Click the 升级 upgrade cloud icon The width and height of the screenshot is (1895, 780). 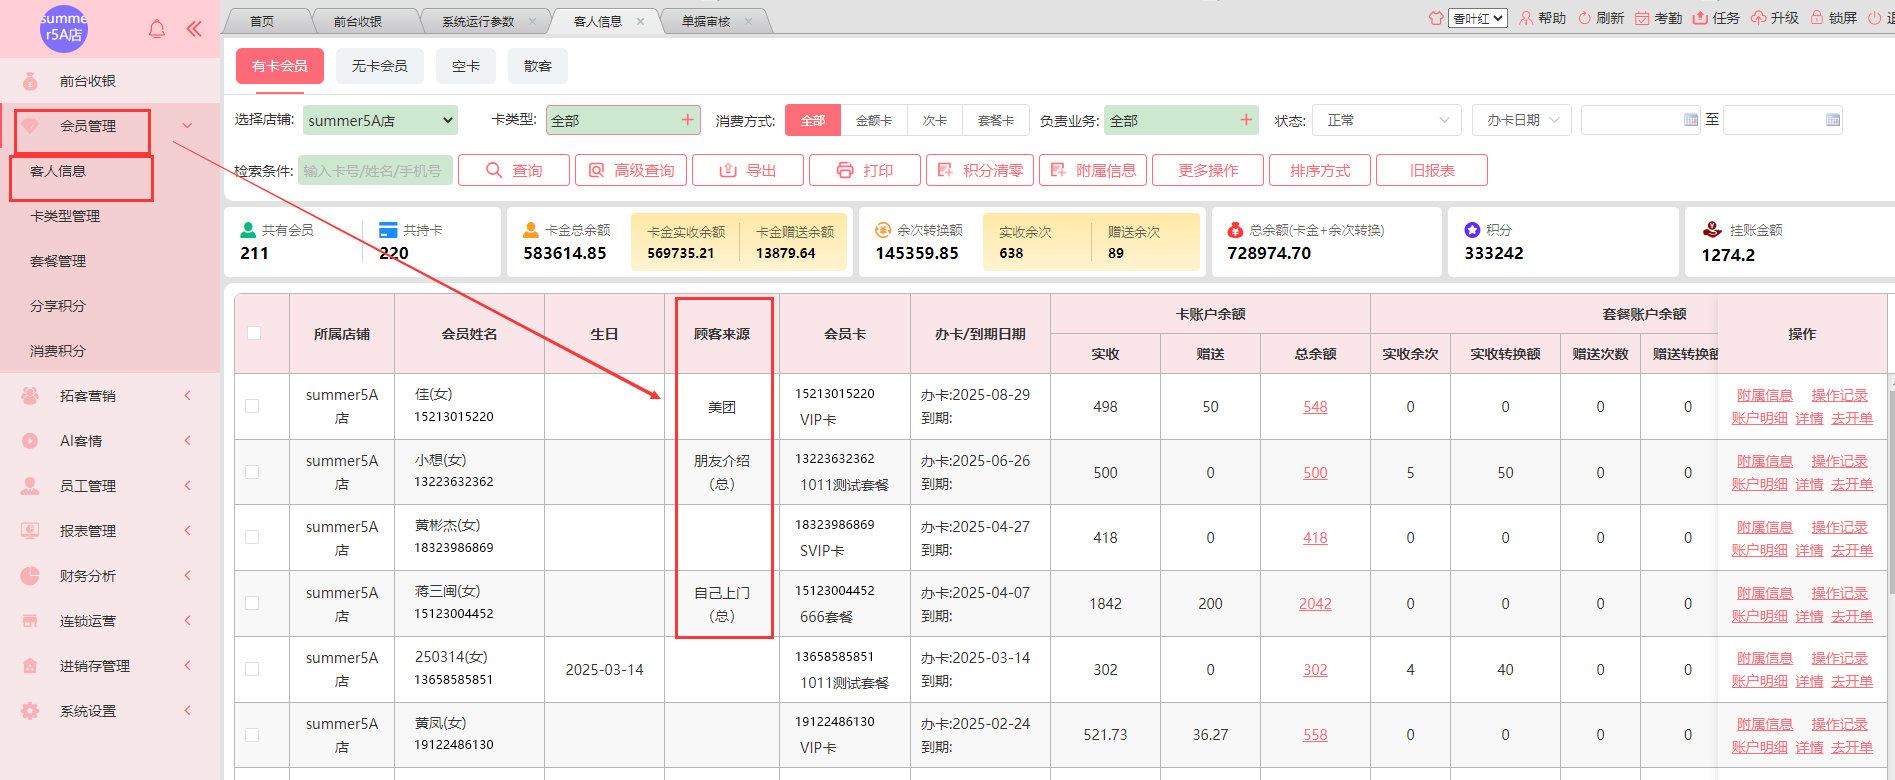coord(1758,18)
